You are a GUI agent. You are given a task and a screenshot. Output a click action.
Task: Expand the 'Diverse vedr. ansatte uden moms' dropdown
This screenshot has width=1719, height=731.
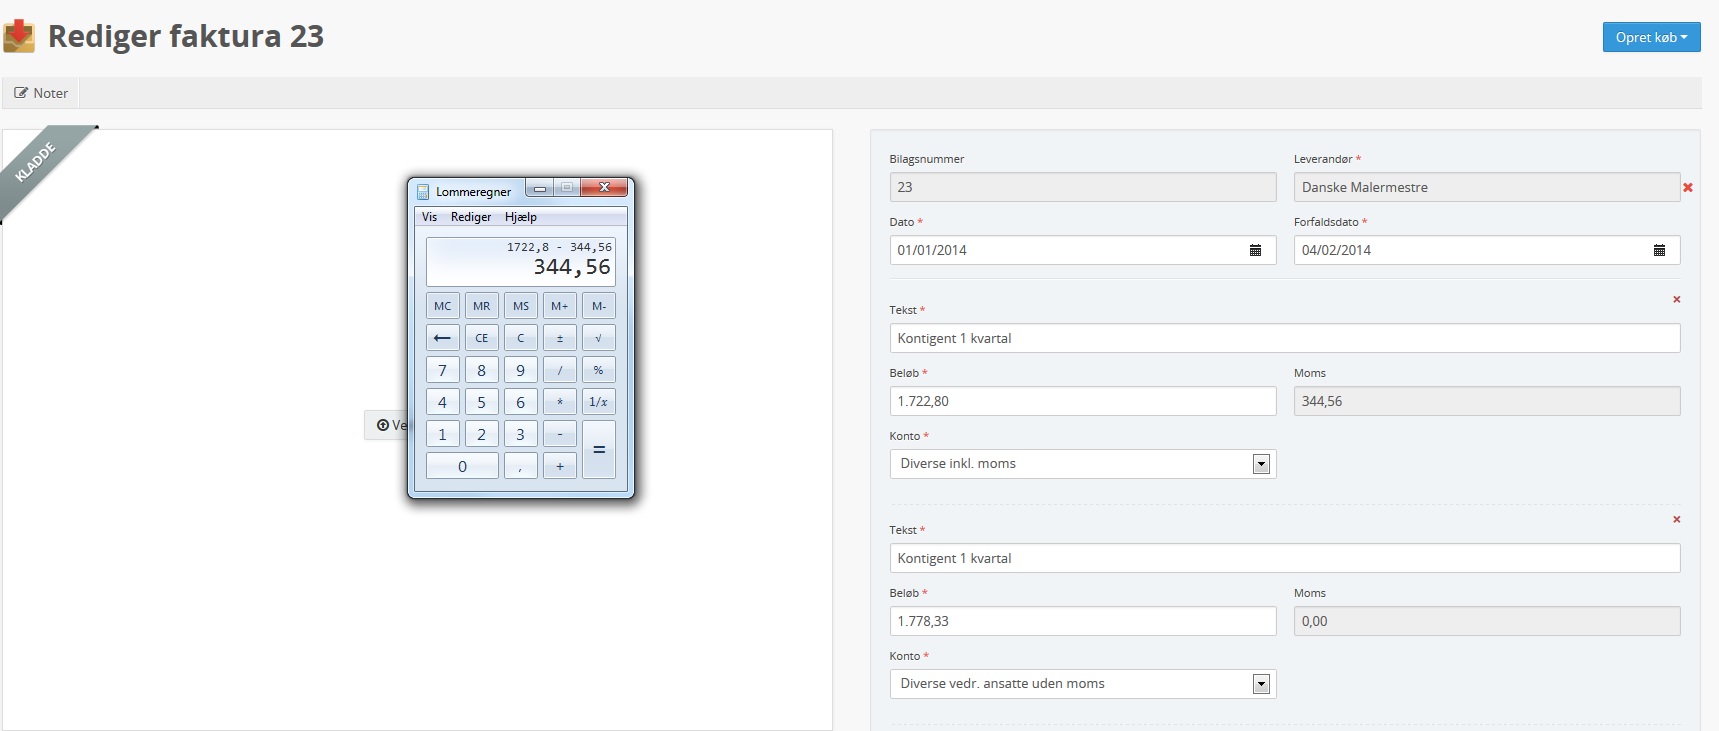[x=1261, y=684]
